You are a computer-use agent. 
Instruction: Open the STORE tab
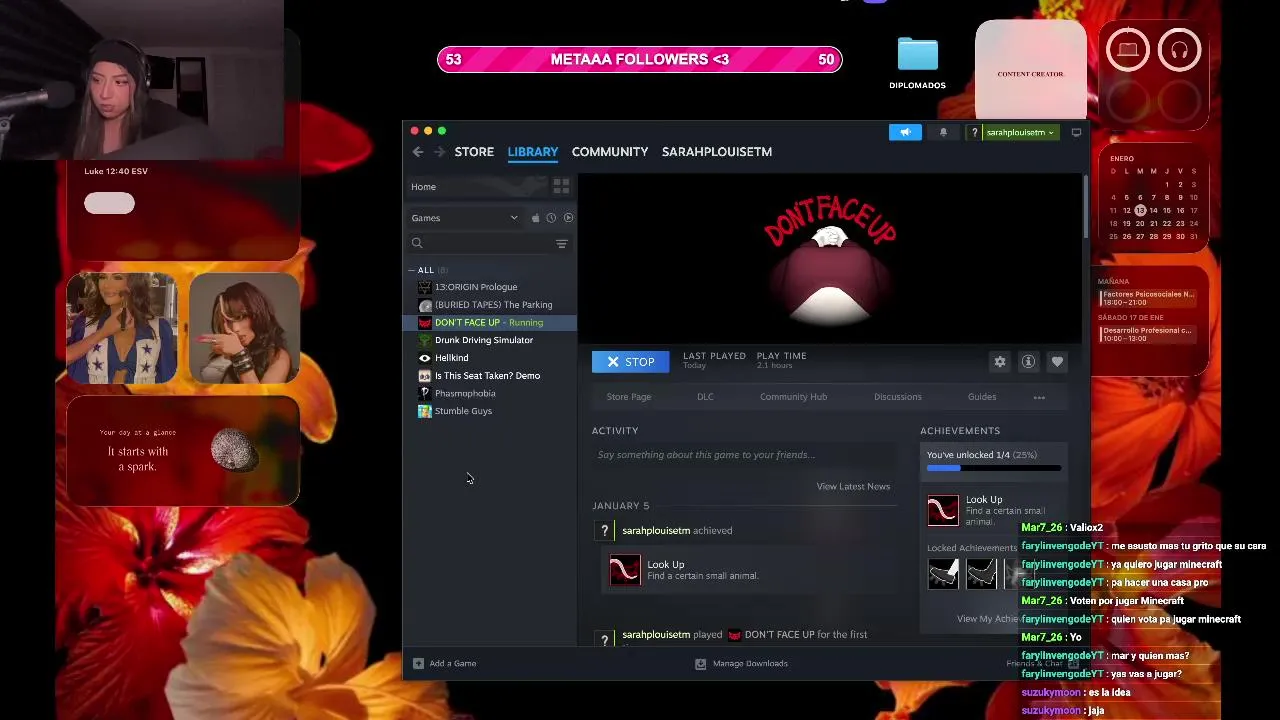point(474,152)
